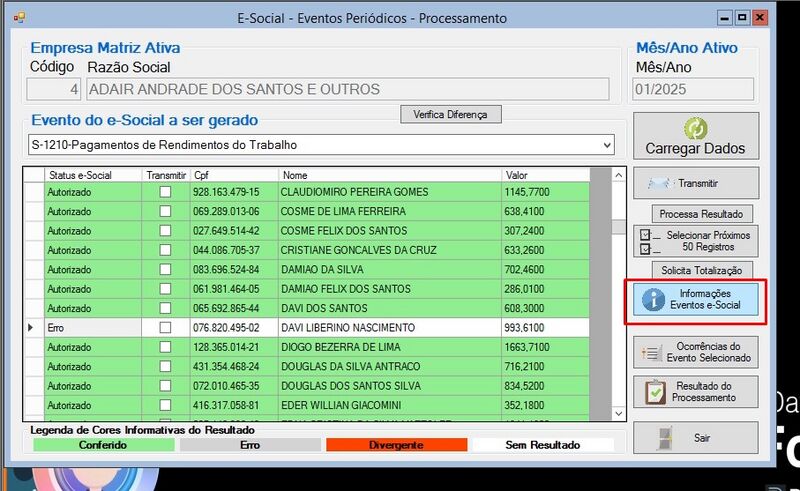Tick Transmitir checkbox for EDER WILLIAN GIACOMINI
800x491 pixels.
165,405
